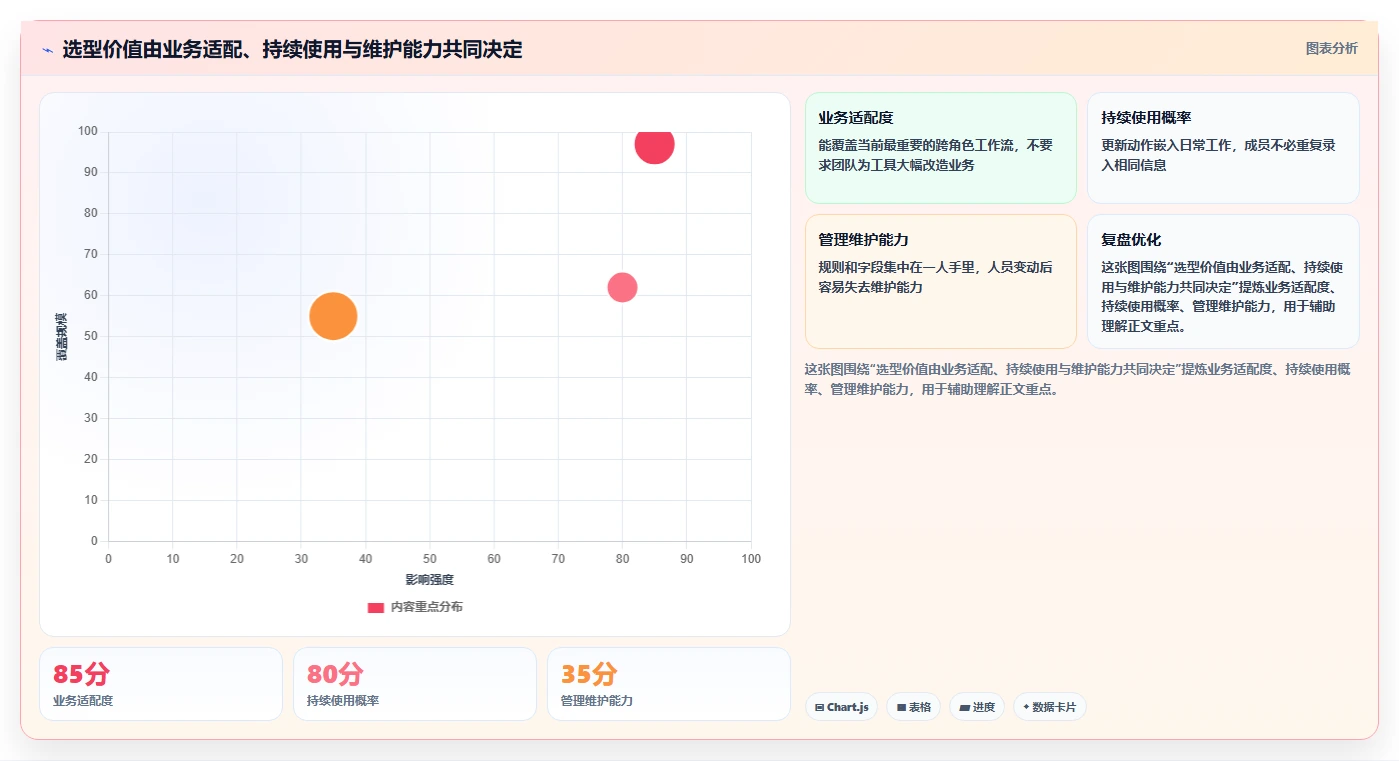1399x761 pixels.
Task: Click the 内容重点分布 legend label
Action: pos(426,607)
